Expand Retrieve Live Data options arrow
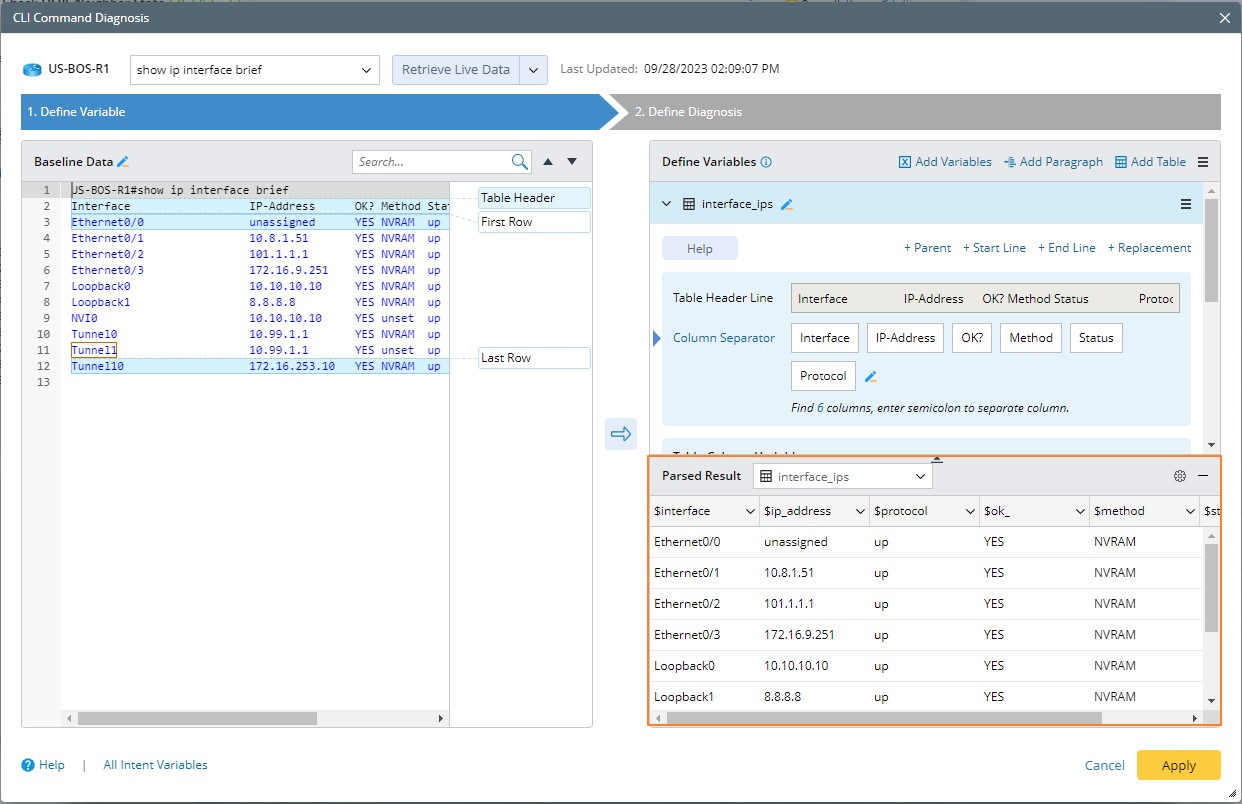 coord(534,70)
